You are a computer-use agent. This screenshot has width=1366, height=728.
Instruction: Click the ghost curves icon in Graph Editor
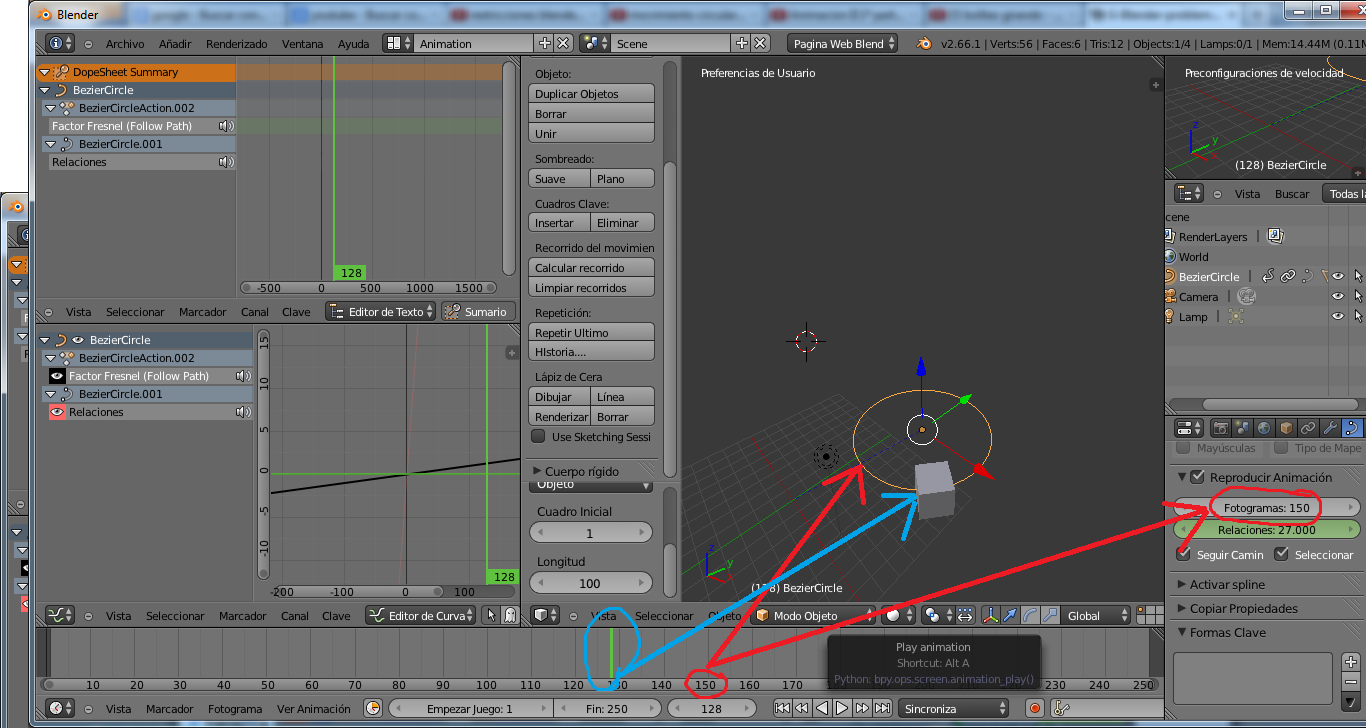point(510,616)
